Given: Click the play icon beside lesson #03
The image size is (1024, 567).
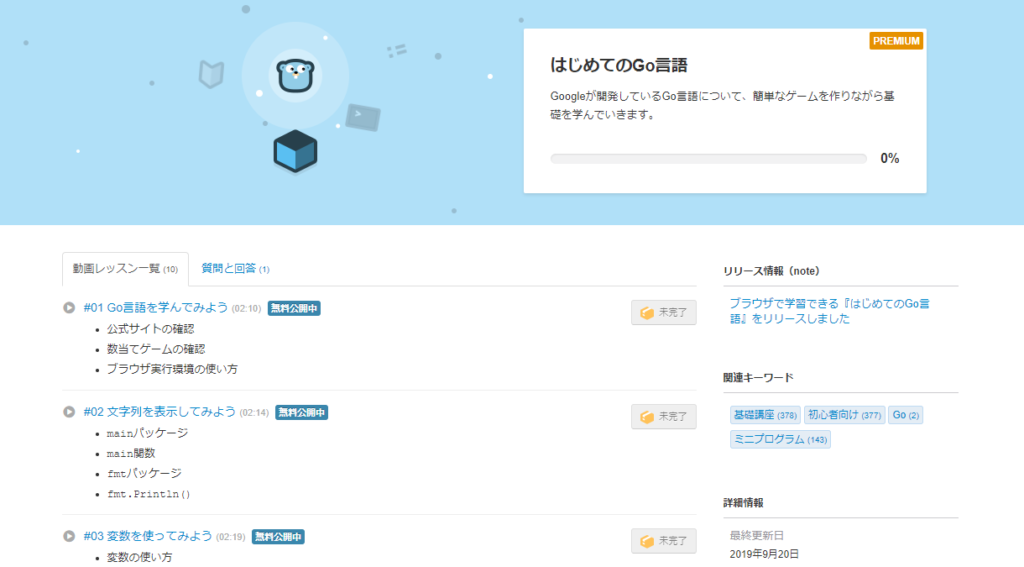Looking at the screenshot, I should point(69,536).
